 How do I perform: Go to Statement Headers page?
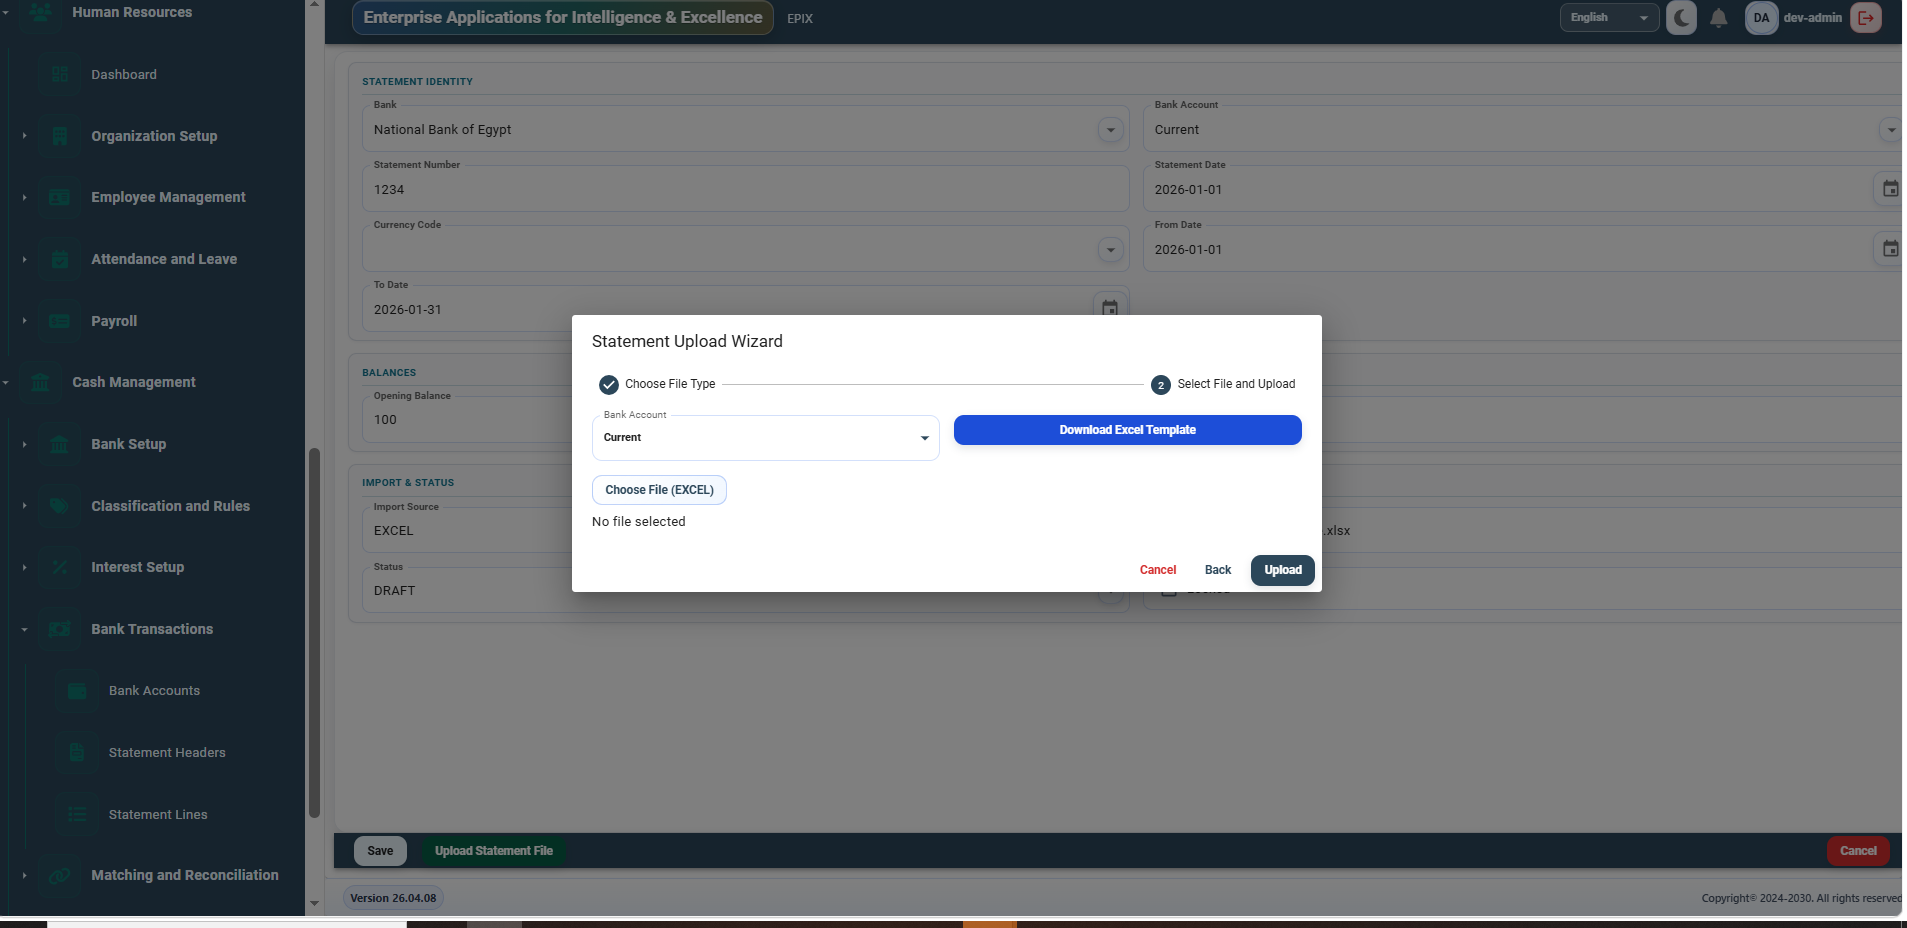167,752
